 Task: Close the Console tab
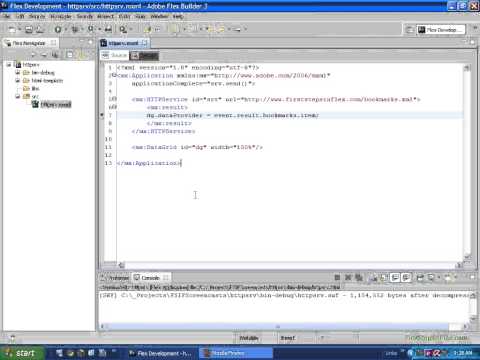(x=166, y=277)
